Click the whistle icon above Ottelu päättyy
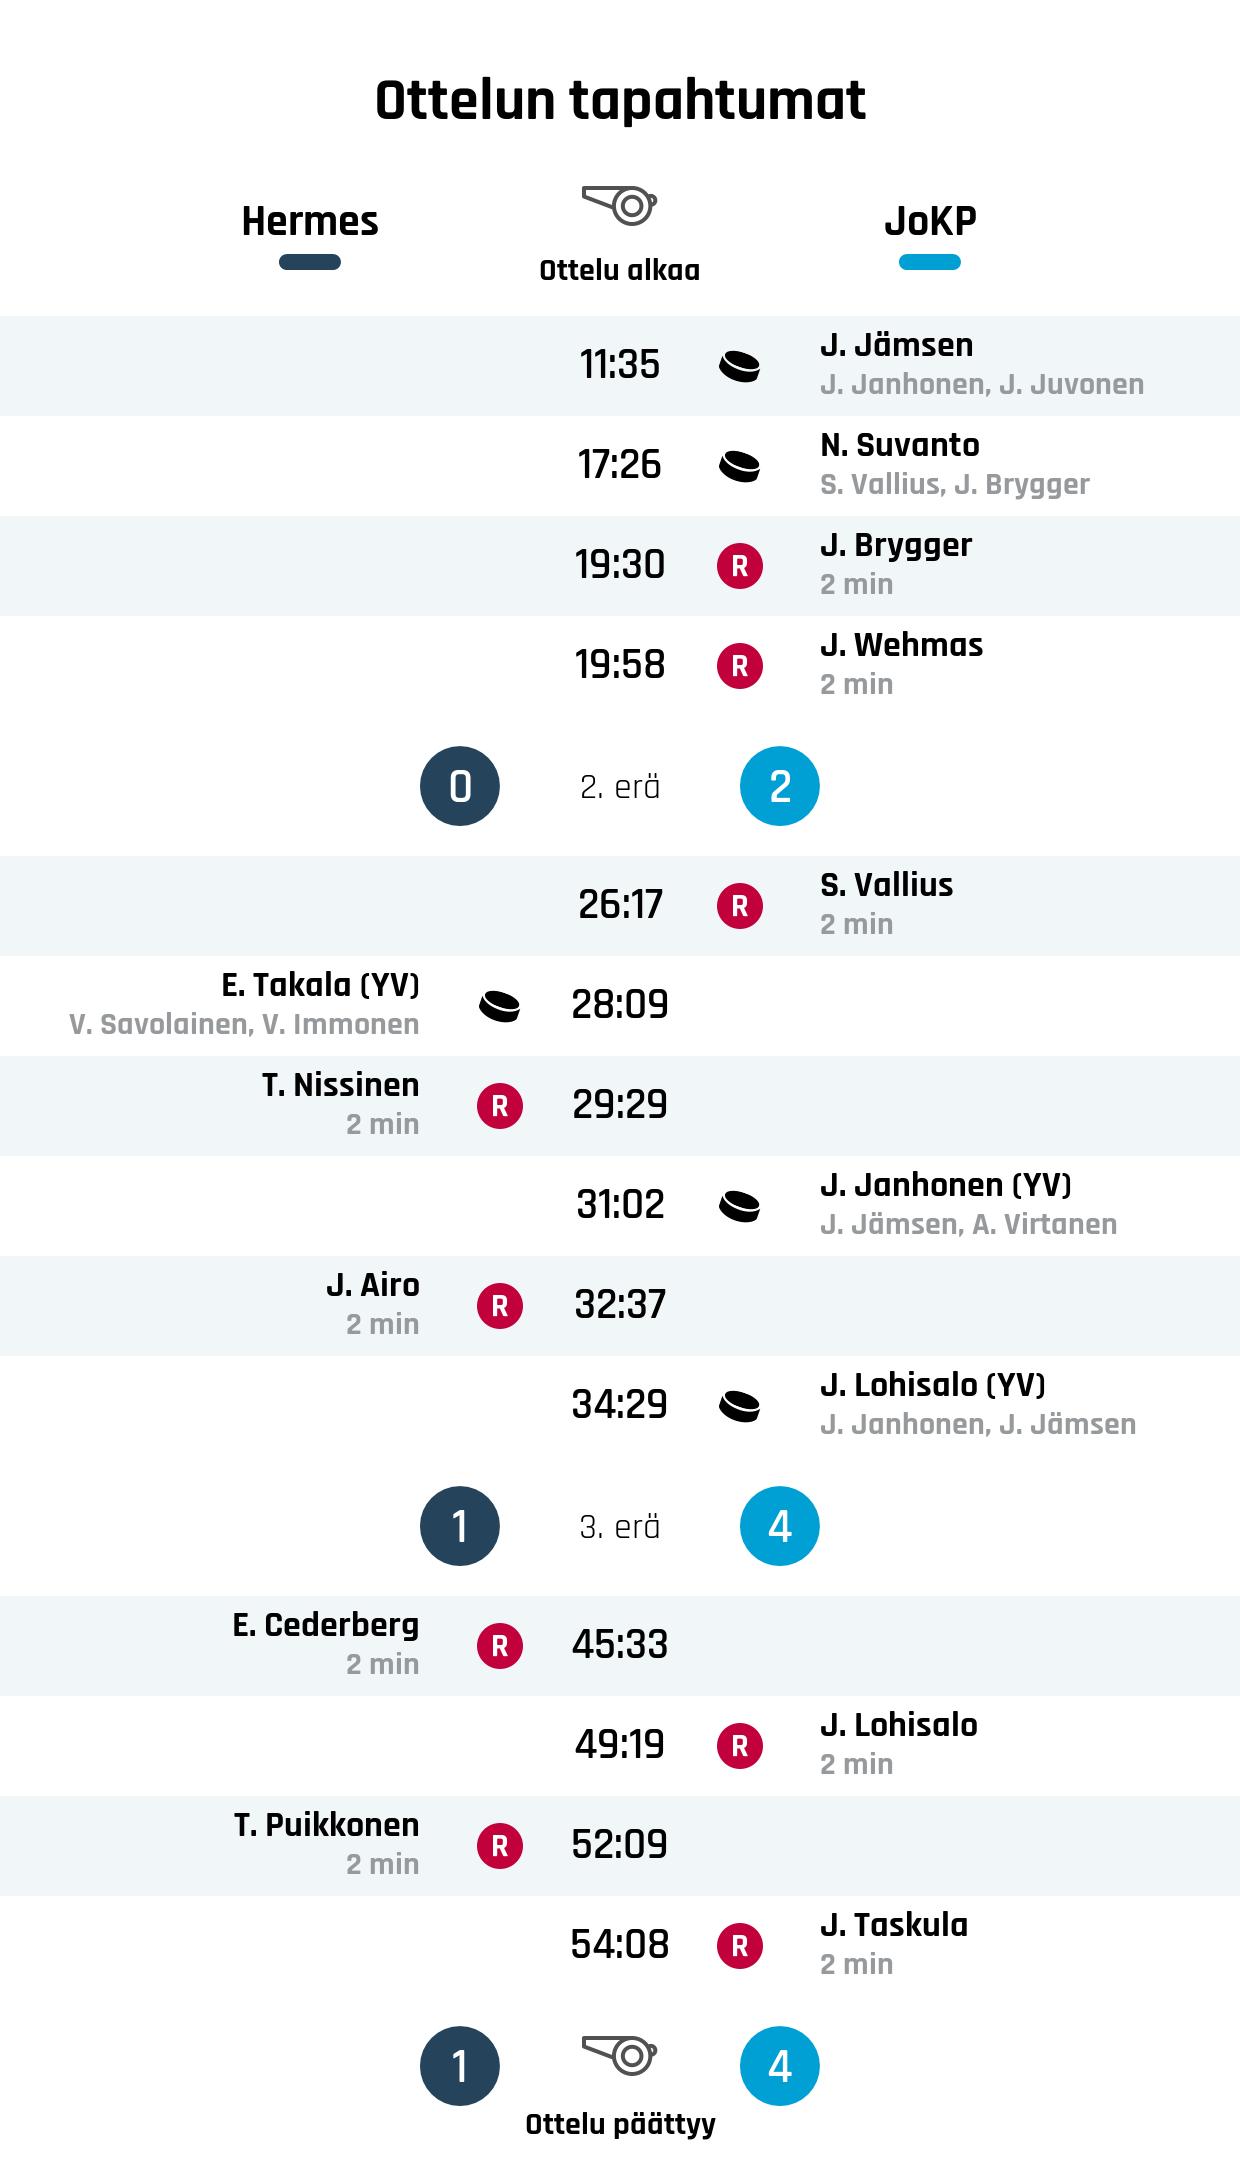Viewport: 1240px width, 2158px height. click(620, 2056)
